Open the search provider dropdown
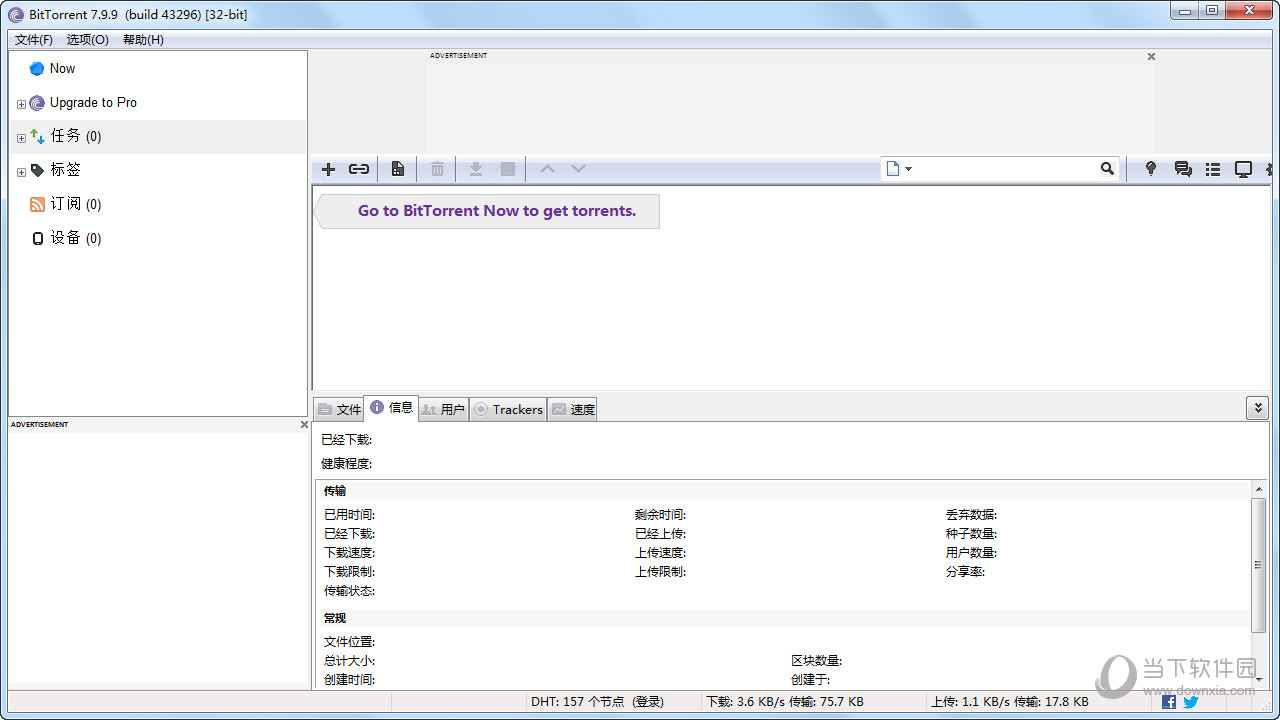This screenshot has width=1280, height=720. (x=898, y=169)
